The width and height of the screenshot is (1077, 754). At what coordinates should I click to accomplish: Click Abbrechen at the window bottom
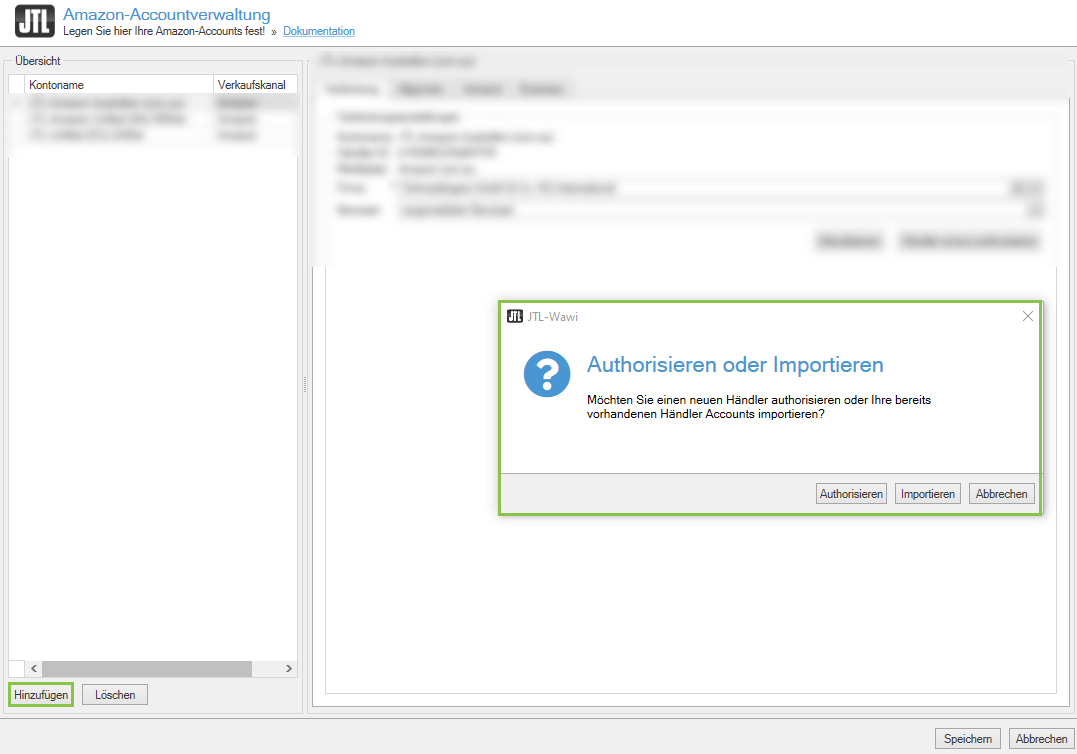[x=1041, y=738]
